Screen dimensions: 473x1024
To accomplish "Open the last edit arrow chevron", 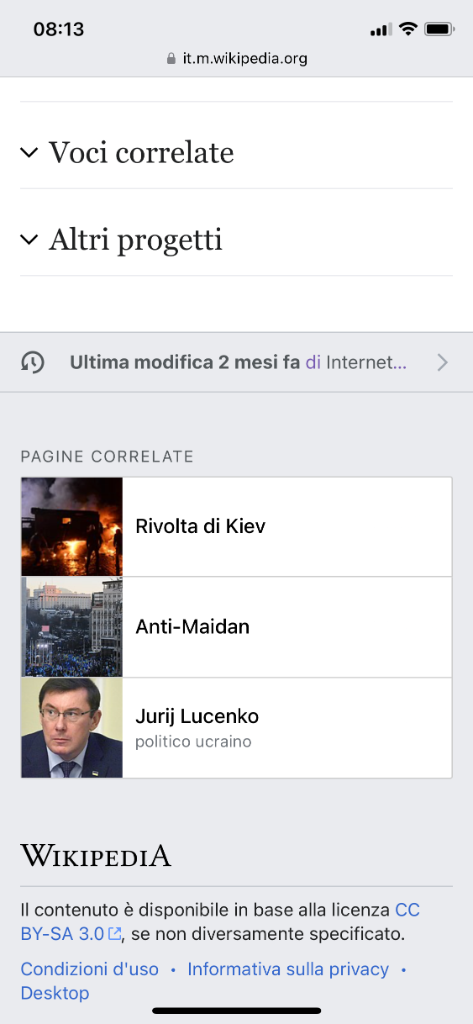I will (442, 362).
